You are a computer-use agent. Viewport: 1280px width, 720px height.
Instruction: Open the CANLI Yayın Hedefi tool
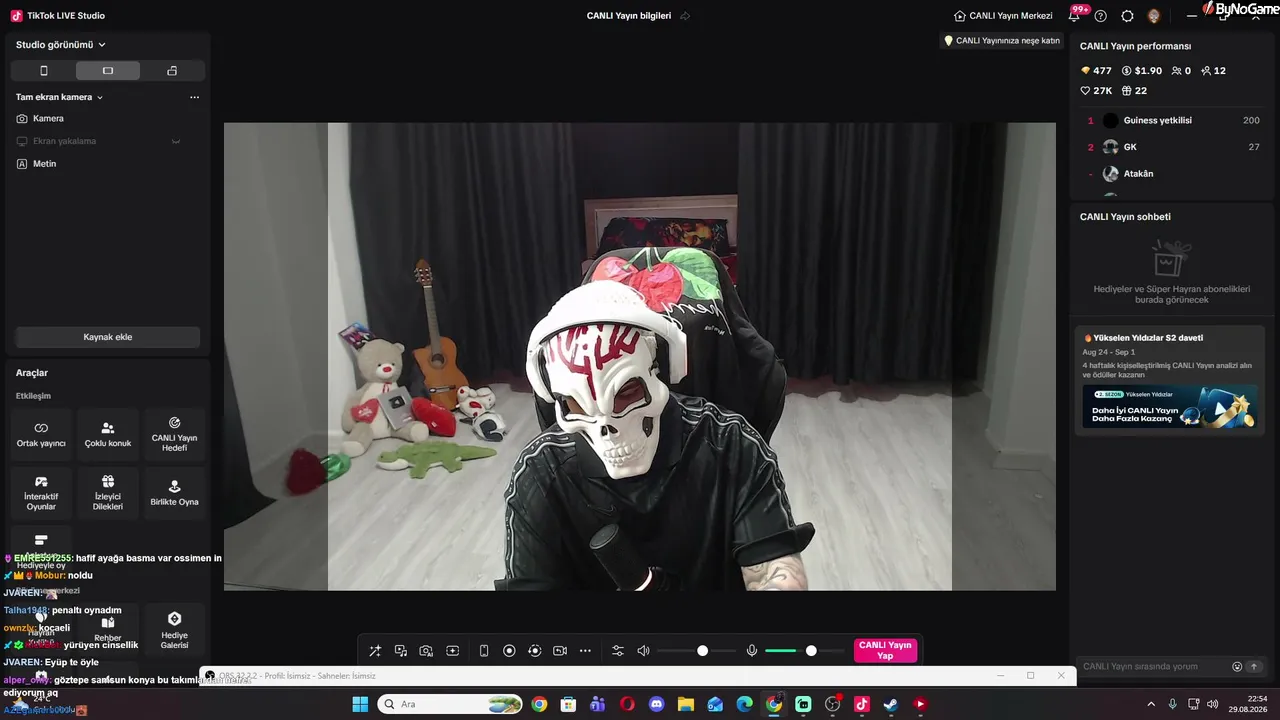[174, 435]
